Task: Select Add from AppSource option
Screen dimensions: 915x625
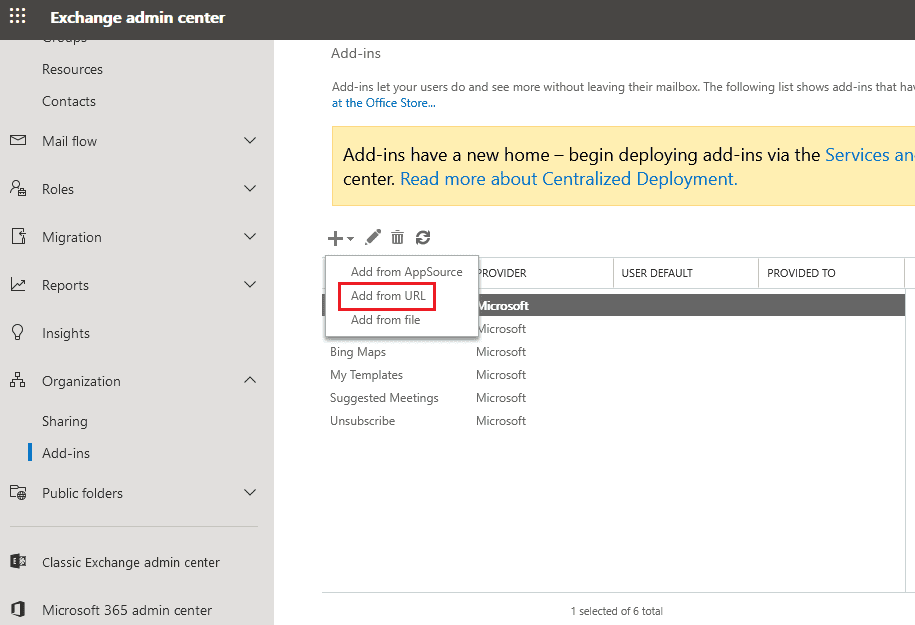Action: (x=406, y=272)
